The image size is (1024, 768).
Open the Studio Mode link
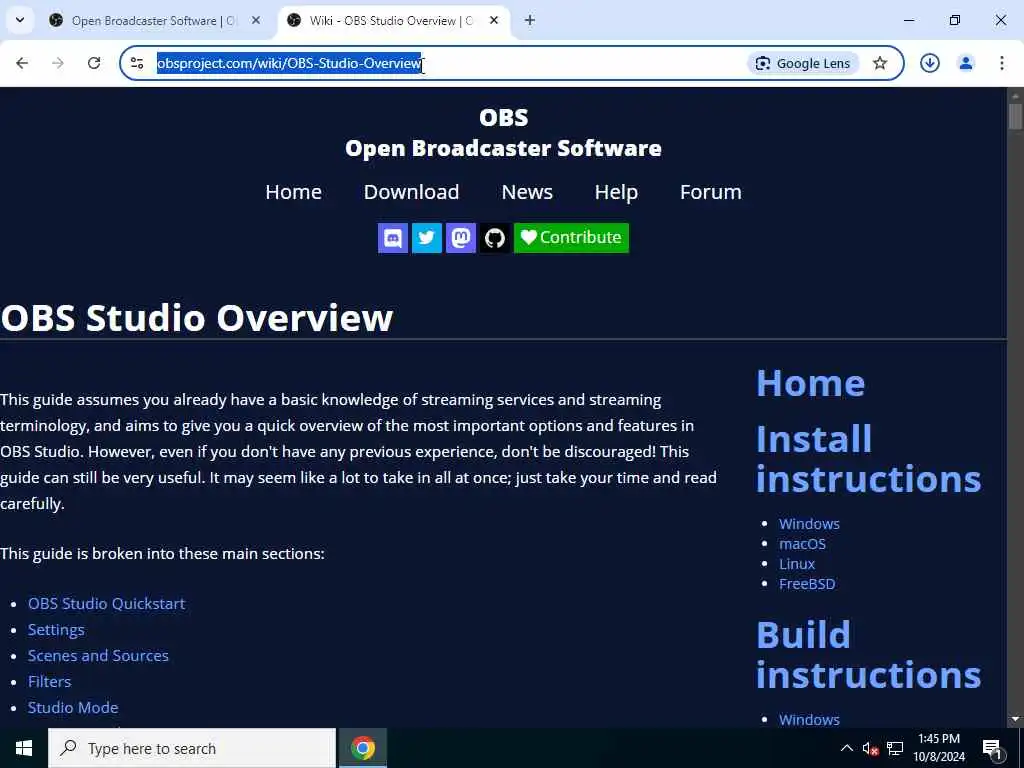pyautogui.click(x=73, y=708)
